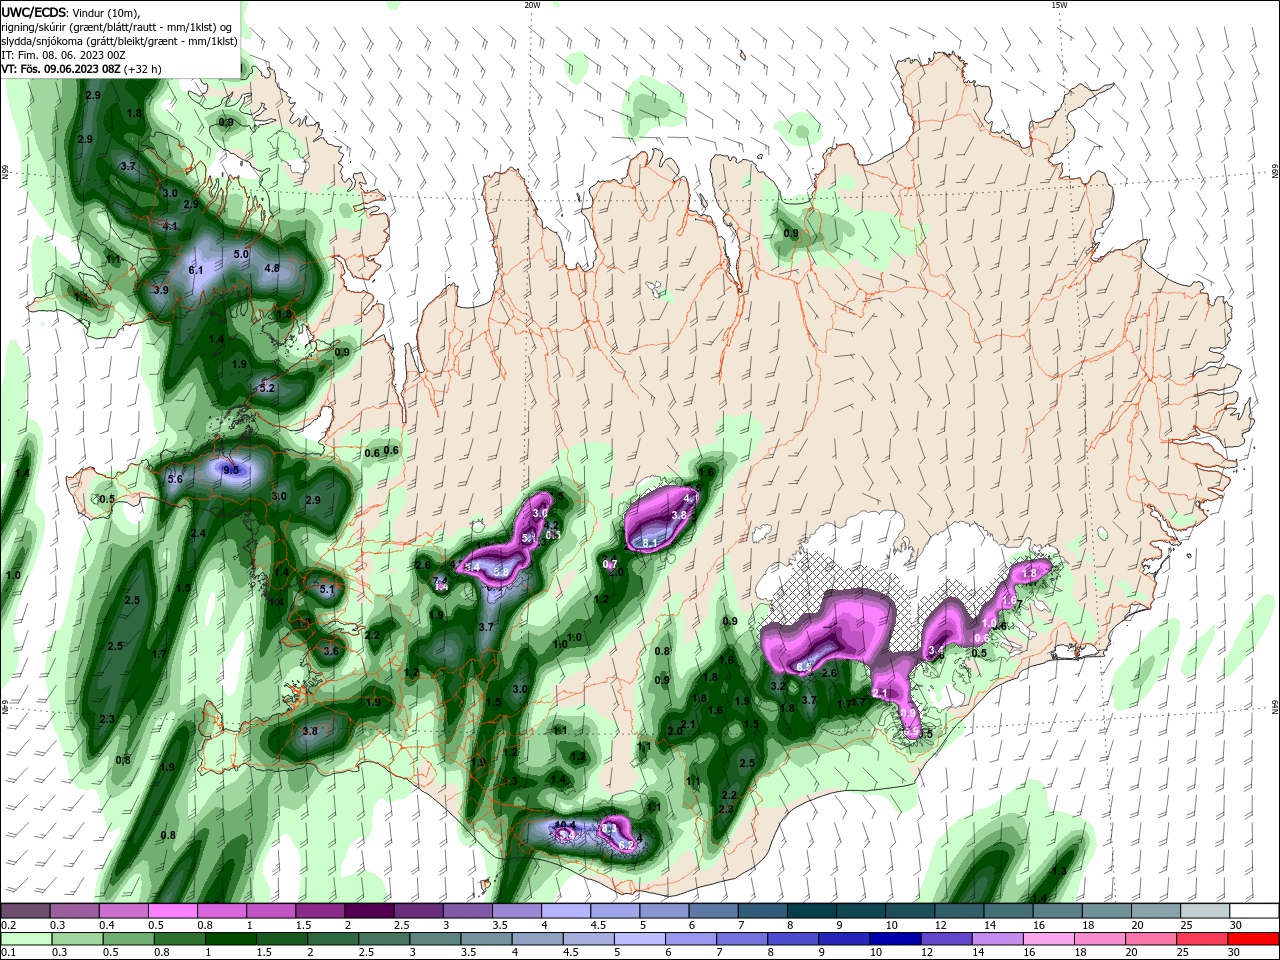Click the medium green 0.5–0.8 rain legend swatch
1280x960 pixels.
[128, 939]
